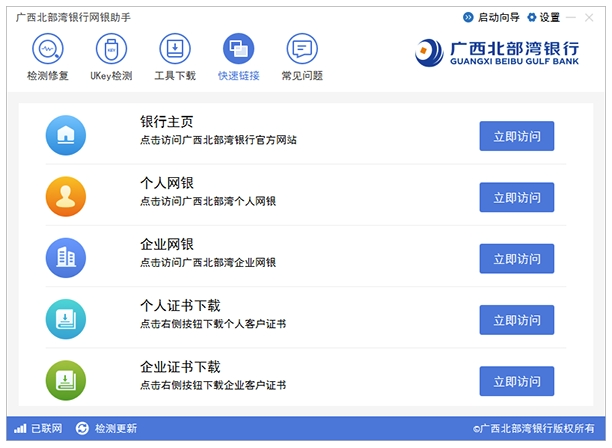Click the 已联网 status text

coord(46,428)
